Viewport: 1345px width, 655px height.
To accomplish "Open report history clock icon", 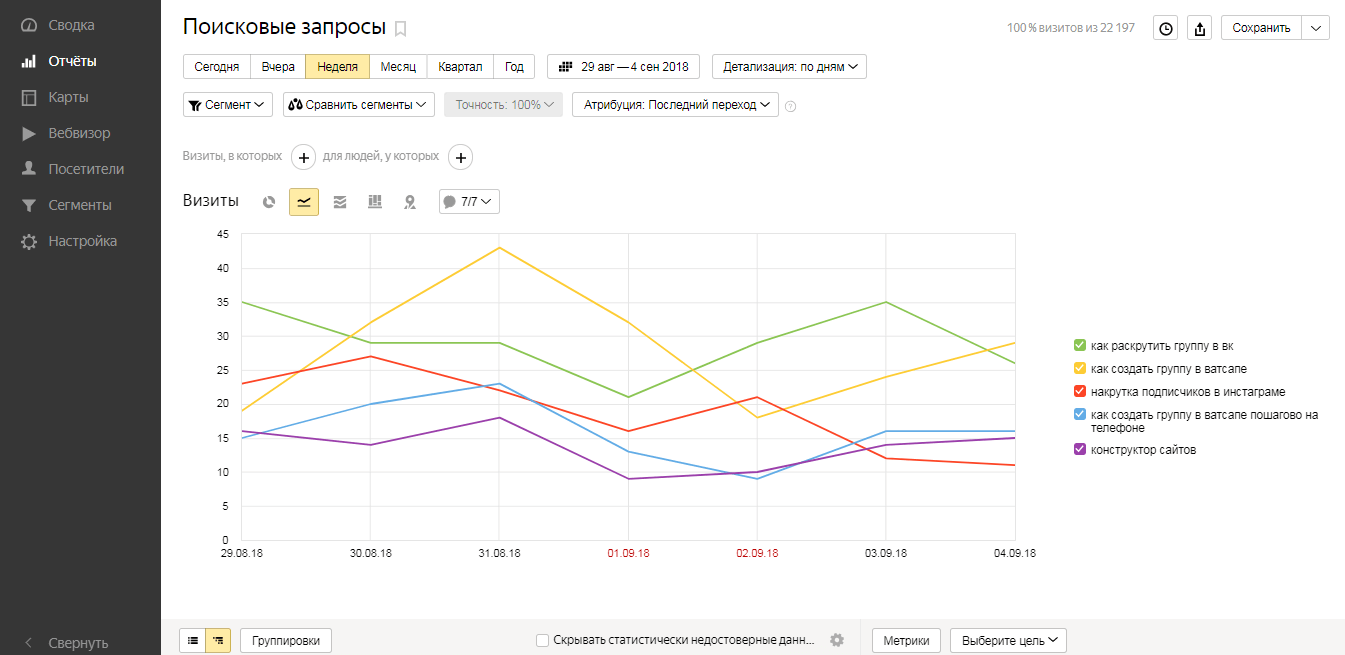I will click(x=1166, y=28).
